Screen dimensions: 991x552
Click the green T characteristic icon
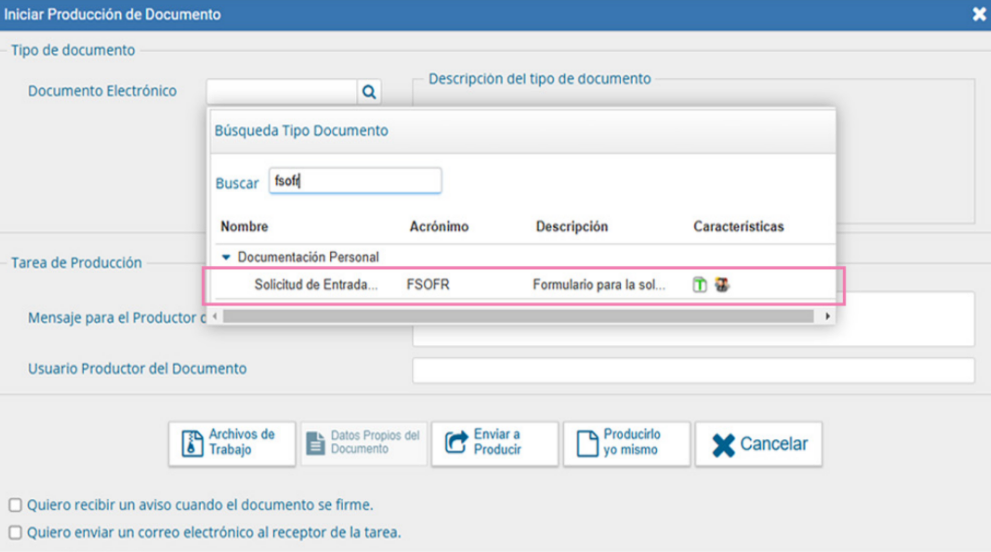tap(700, 285)
